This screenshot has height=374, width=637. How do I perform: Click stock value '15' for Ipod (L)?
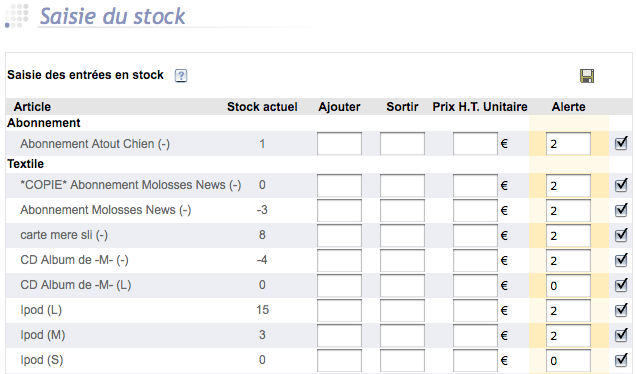[262, 310]
